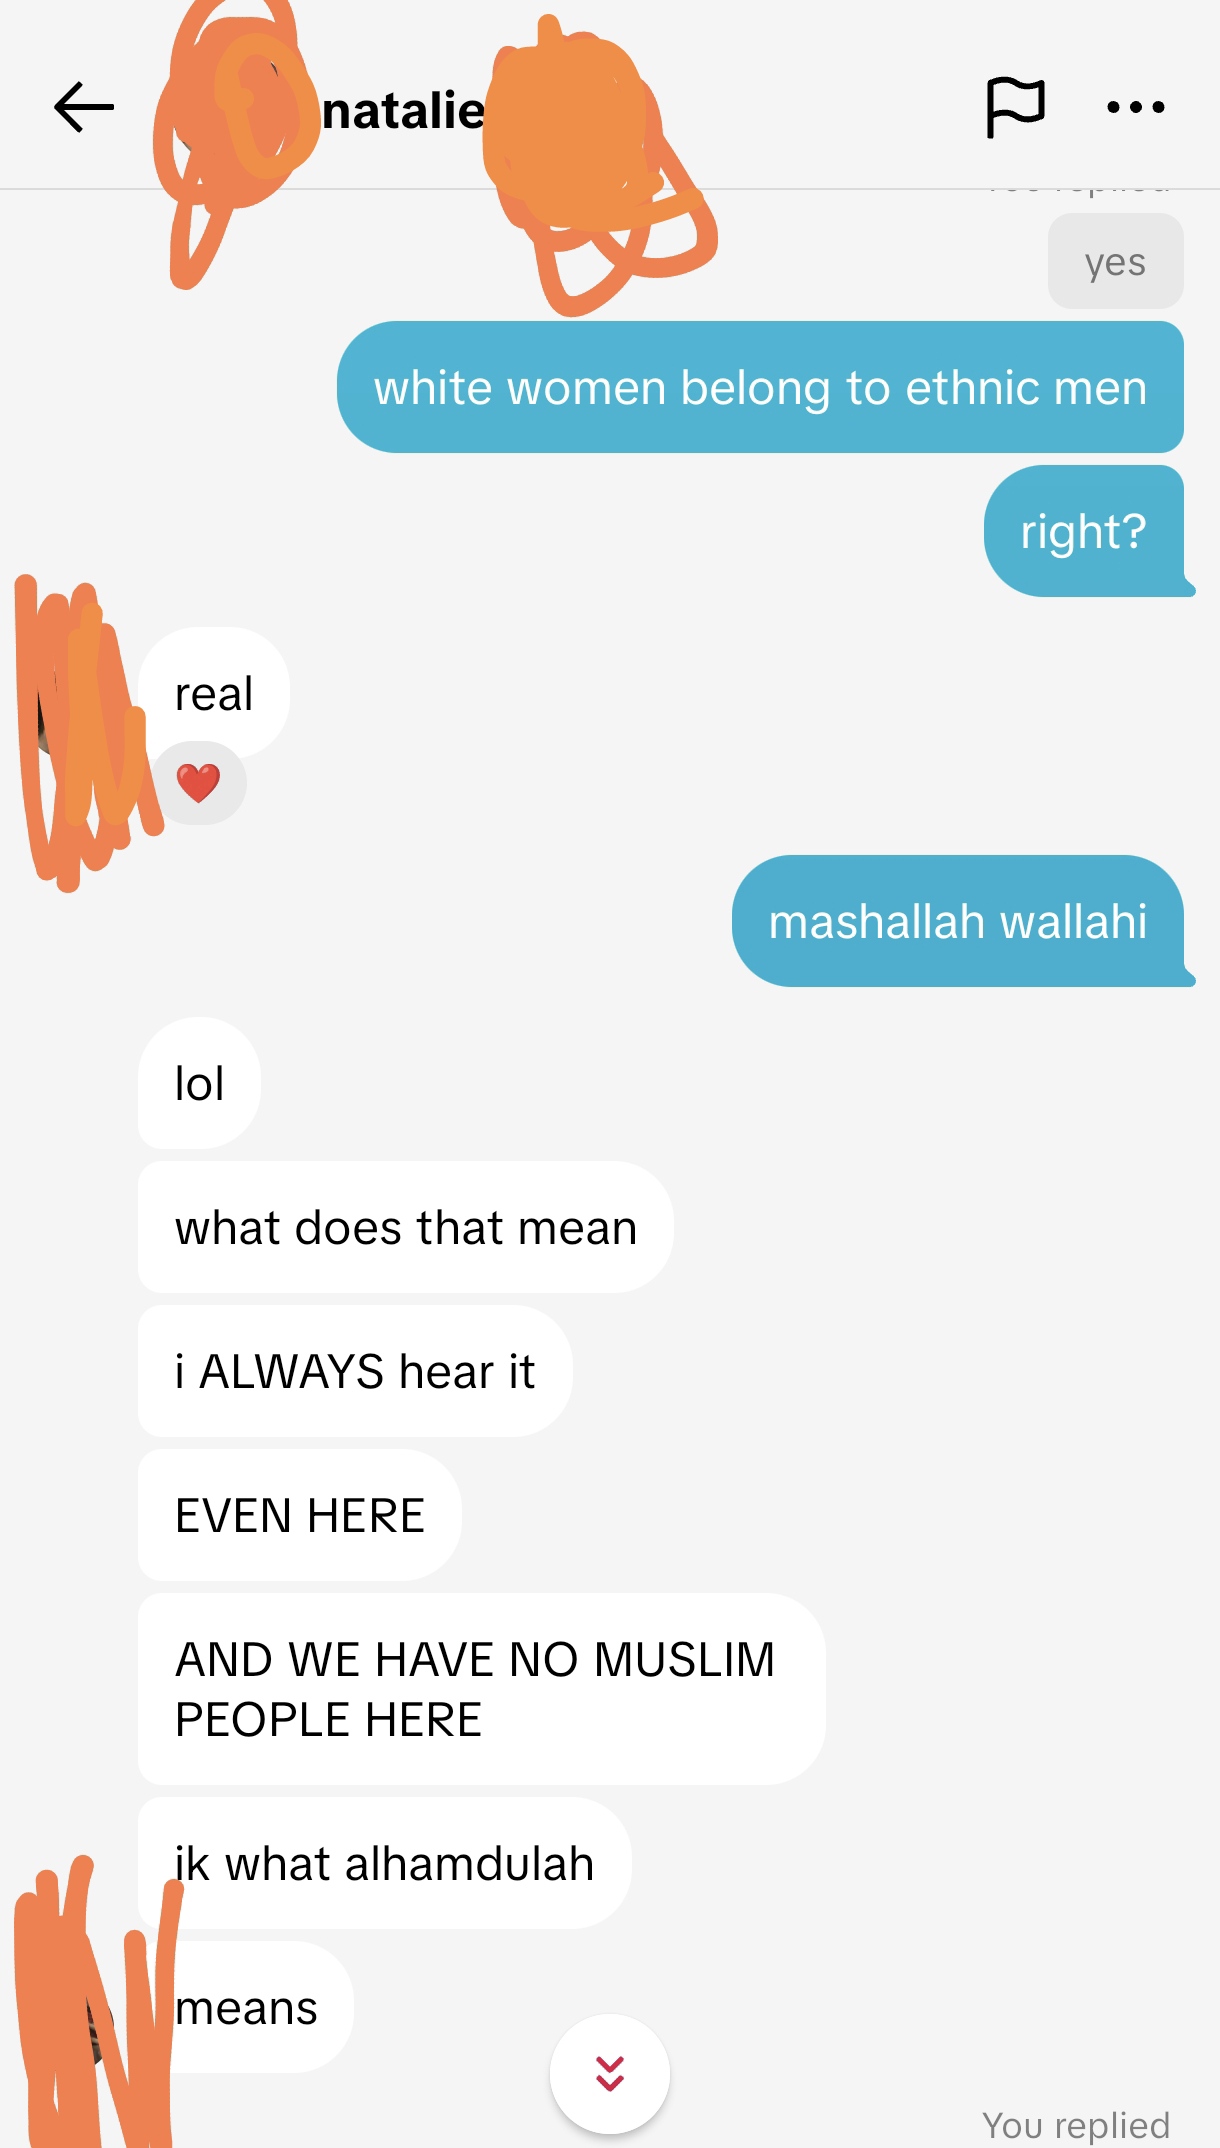Select the "mashallah wallahi" sent message

[x=960, y=921]
